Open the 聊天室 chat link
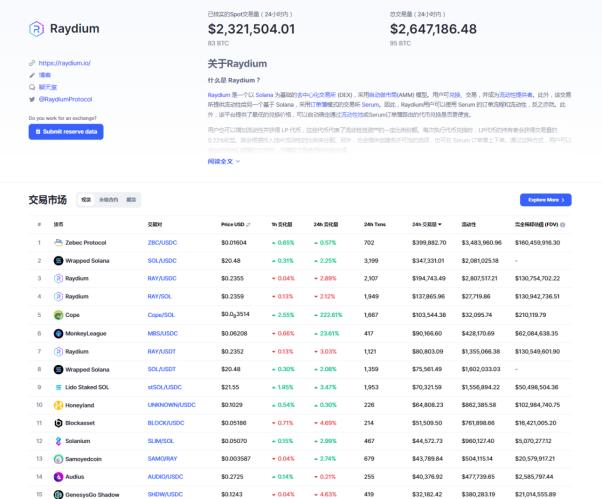The height and width of the screenshot is (499, 602). [48, 87]
